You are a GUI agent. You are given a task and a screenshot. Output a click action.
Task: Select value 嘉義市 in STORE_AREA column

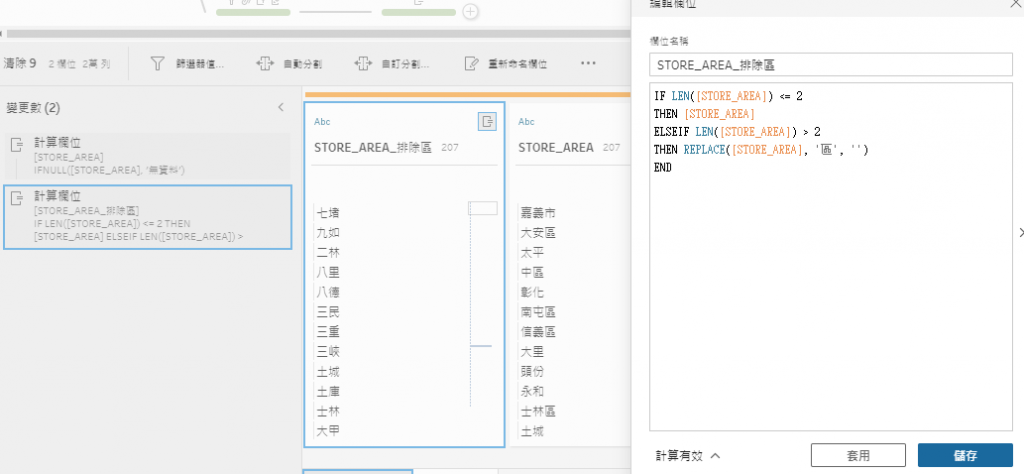click(538, 213)
